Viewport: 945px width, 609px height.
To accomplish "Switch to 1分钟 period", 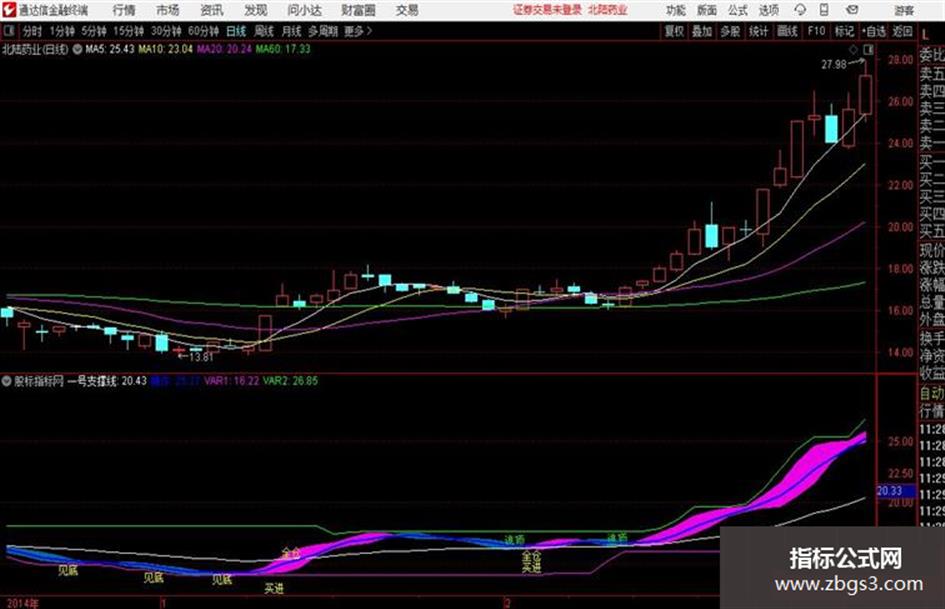I will [x=61, y=31].
